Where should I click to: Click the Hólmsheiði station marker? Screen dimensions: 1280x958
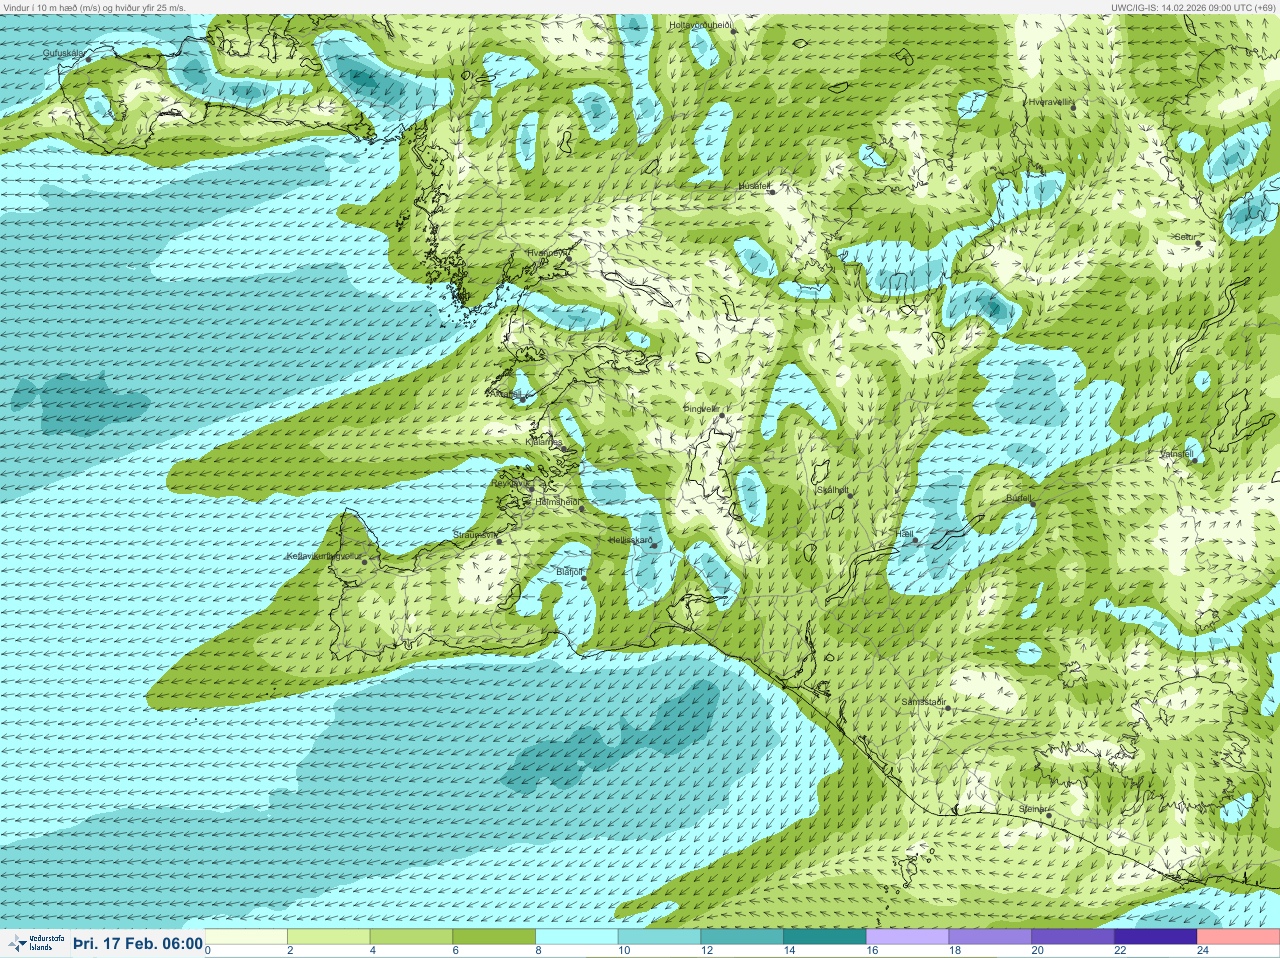581,509
